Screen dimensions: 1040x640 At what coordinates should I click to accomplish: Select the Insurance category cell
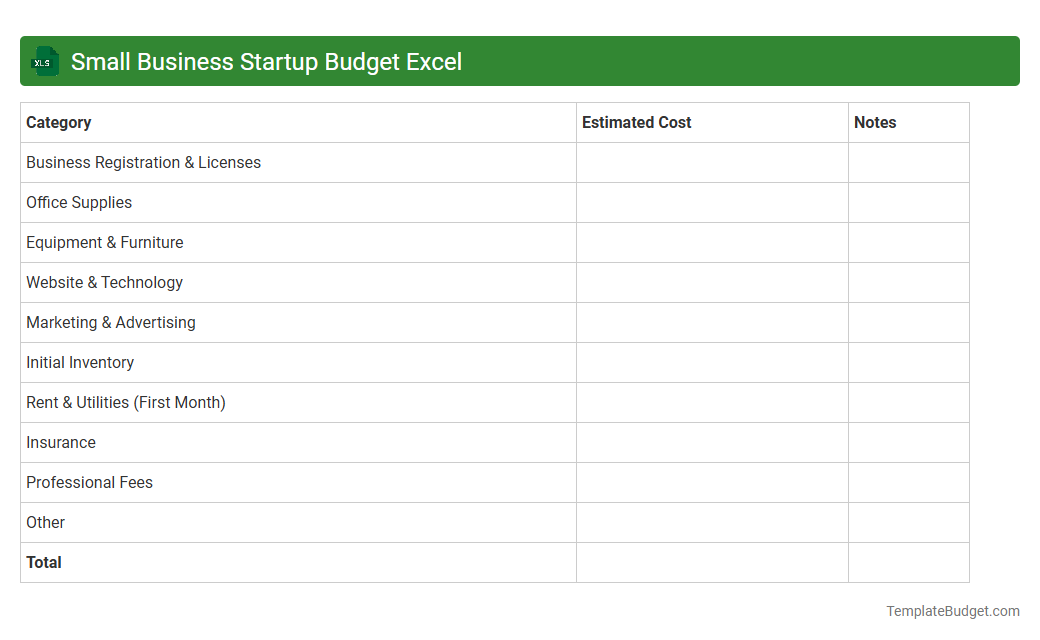(61, 442)
